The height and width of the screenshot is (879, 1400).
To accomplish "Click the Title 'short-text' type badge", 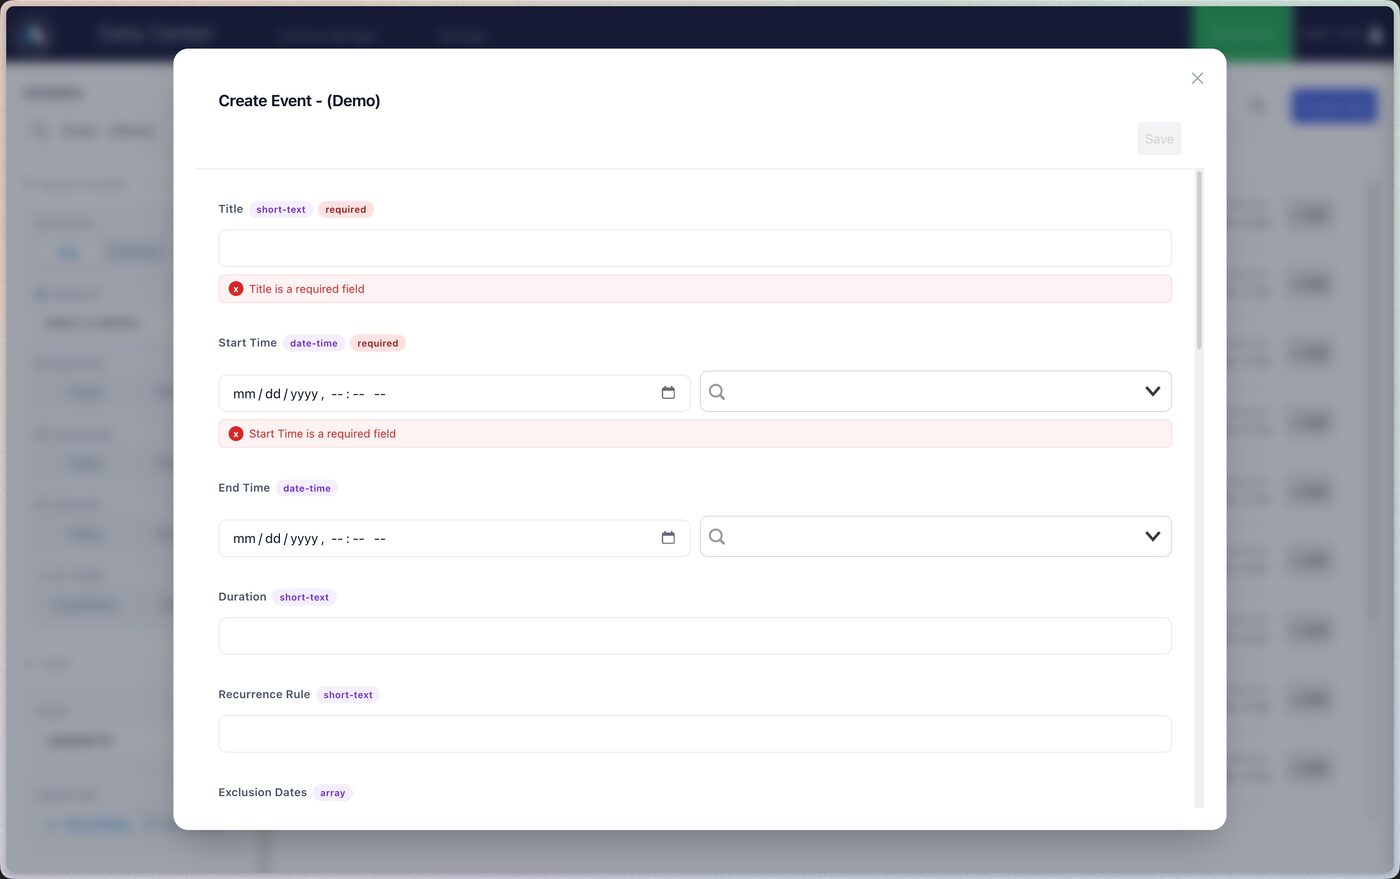I will point(281,210).
